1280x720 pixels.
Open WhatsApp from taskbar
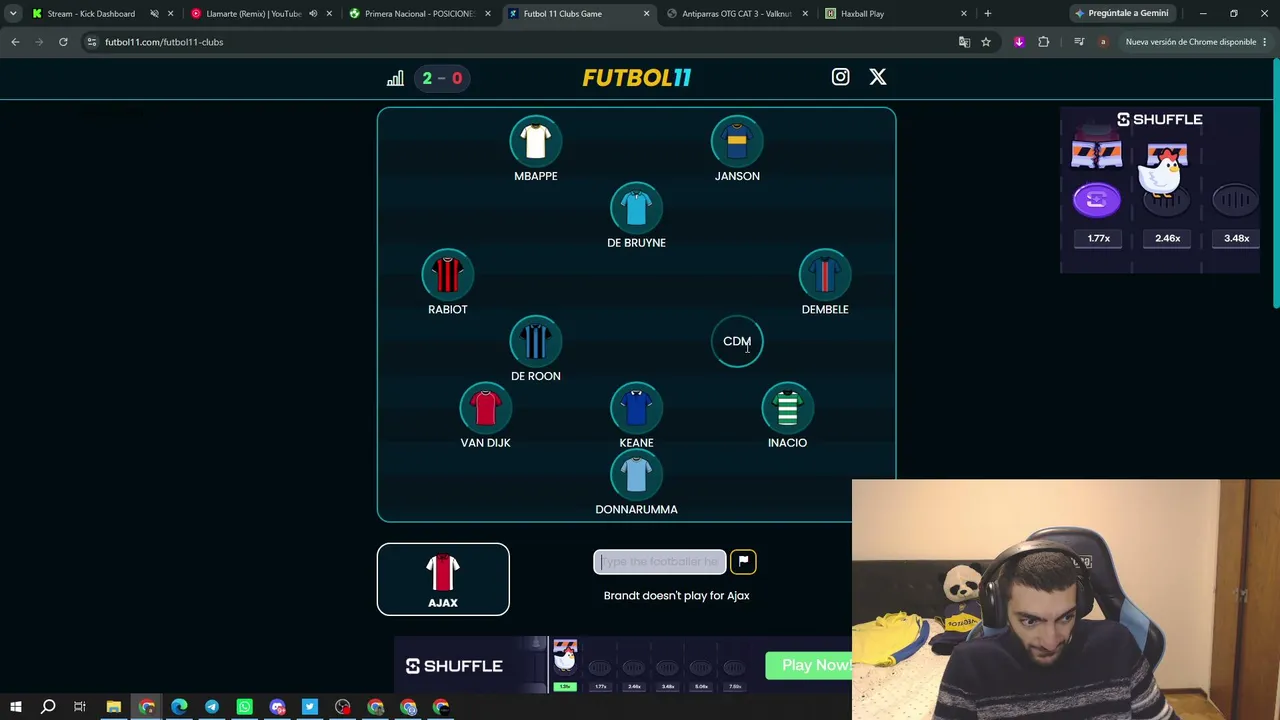[245, 707]
